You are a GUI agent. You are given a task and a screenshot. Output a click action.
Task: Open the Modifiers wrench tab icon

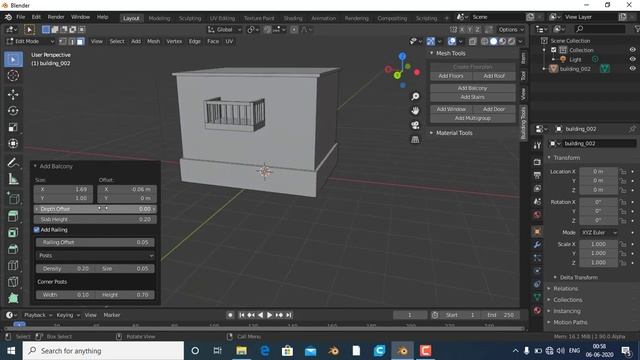tap(537, 244)
